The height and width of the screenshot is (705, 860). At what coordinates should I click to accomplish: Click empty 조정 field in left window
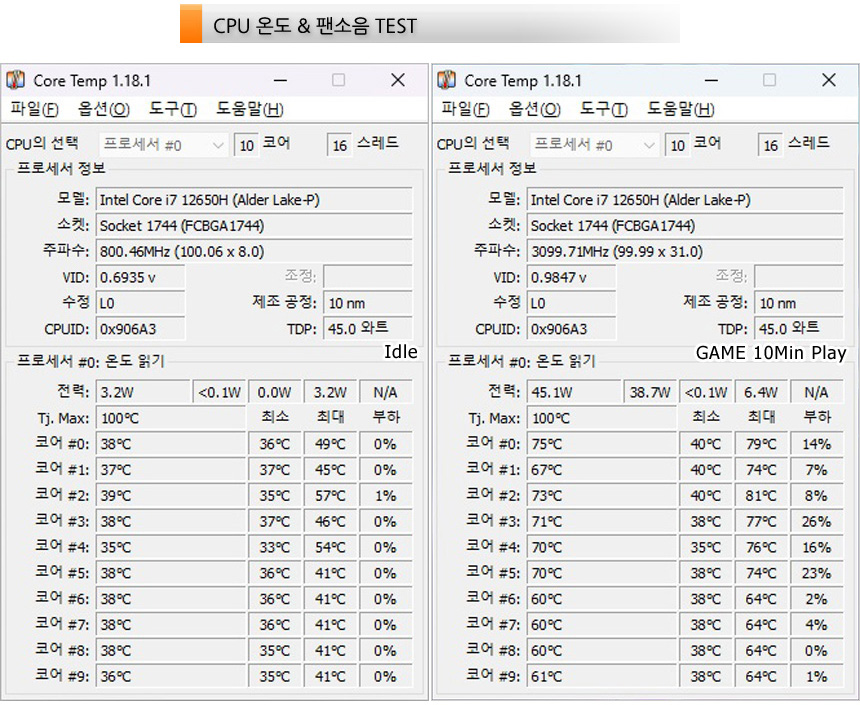pos(367,277)
